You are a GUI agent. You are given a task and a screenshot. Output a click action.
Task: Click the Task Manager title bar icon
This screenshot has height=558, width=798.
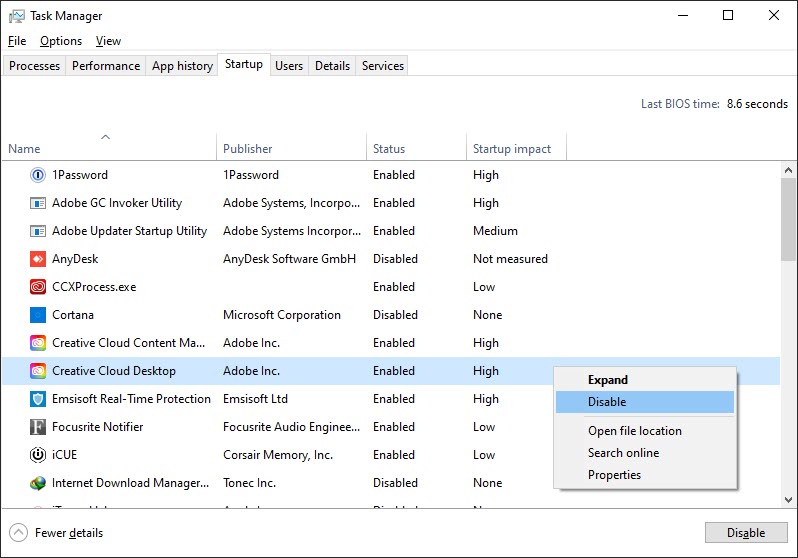(16, 16)
